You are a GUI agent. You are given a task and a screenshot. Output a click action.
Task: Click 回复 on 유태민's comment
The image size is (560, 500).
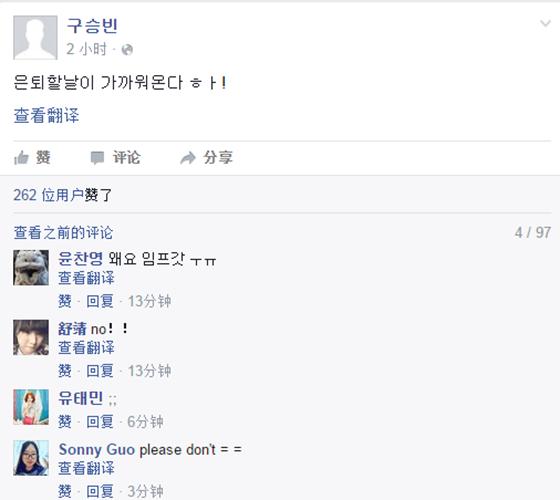100,422
